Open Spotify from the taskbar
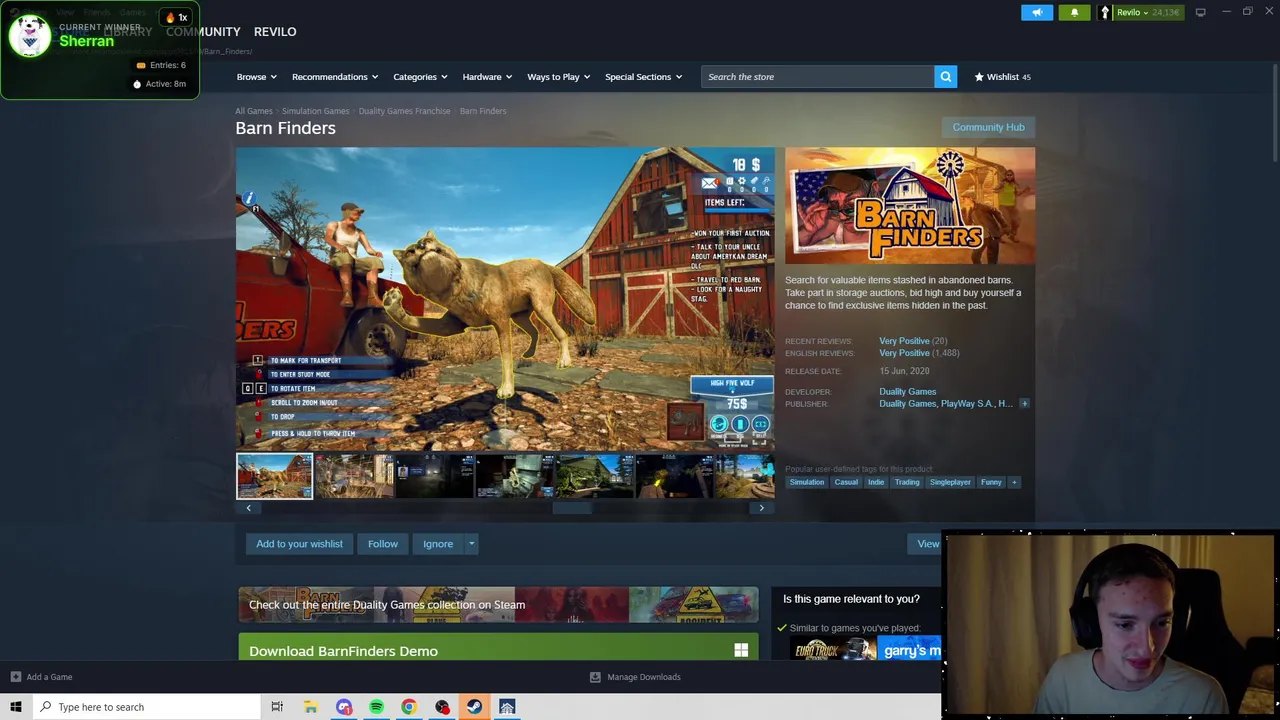The image size is (1280, 720). [376, 707]
